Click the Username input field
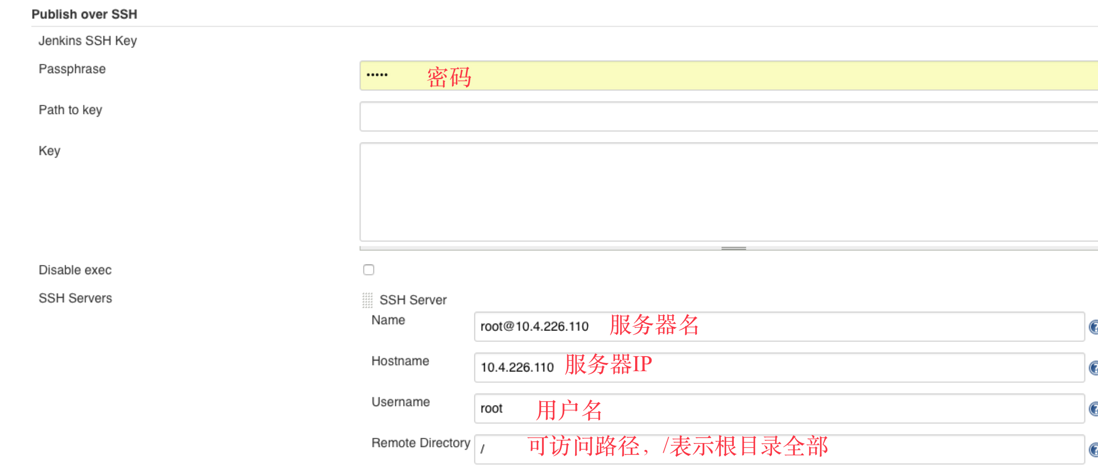The height and width of the screenshot is (474, 1098). [x=779, y=408]
